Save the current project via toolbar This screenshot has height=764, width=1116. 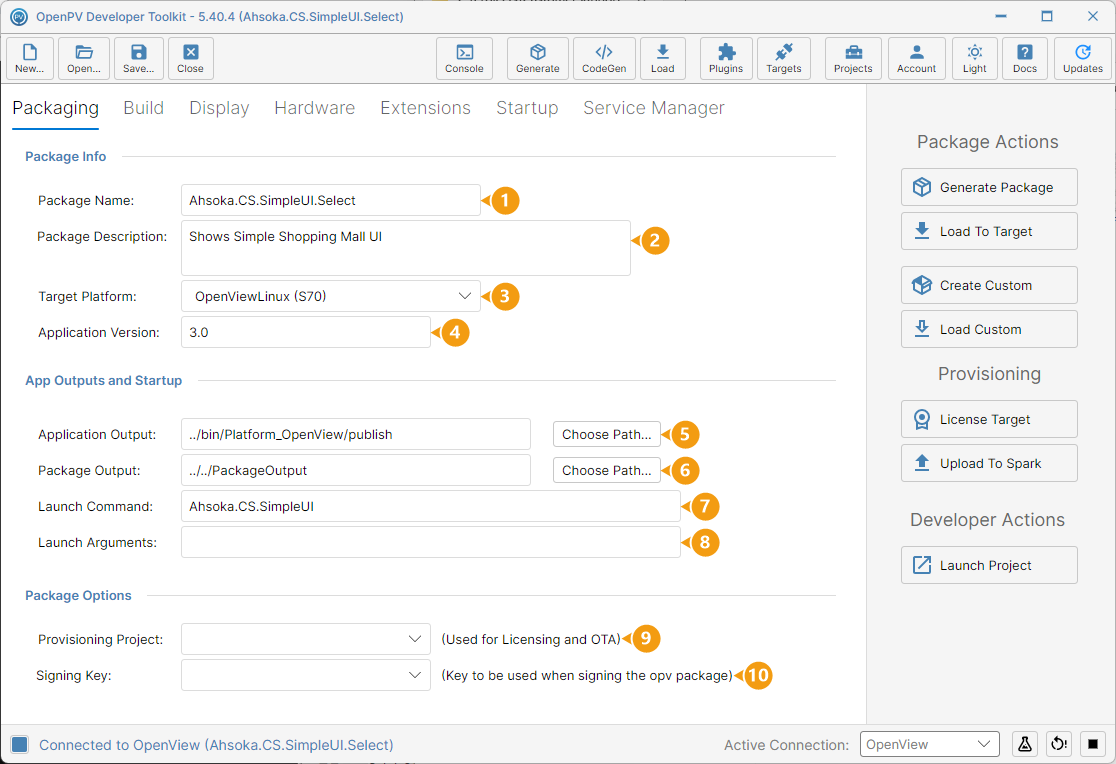point(139,58)
